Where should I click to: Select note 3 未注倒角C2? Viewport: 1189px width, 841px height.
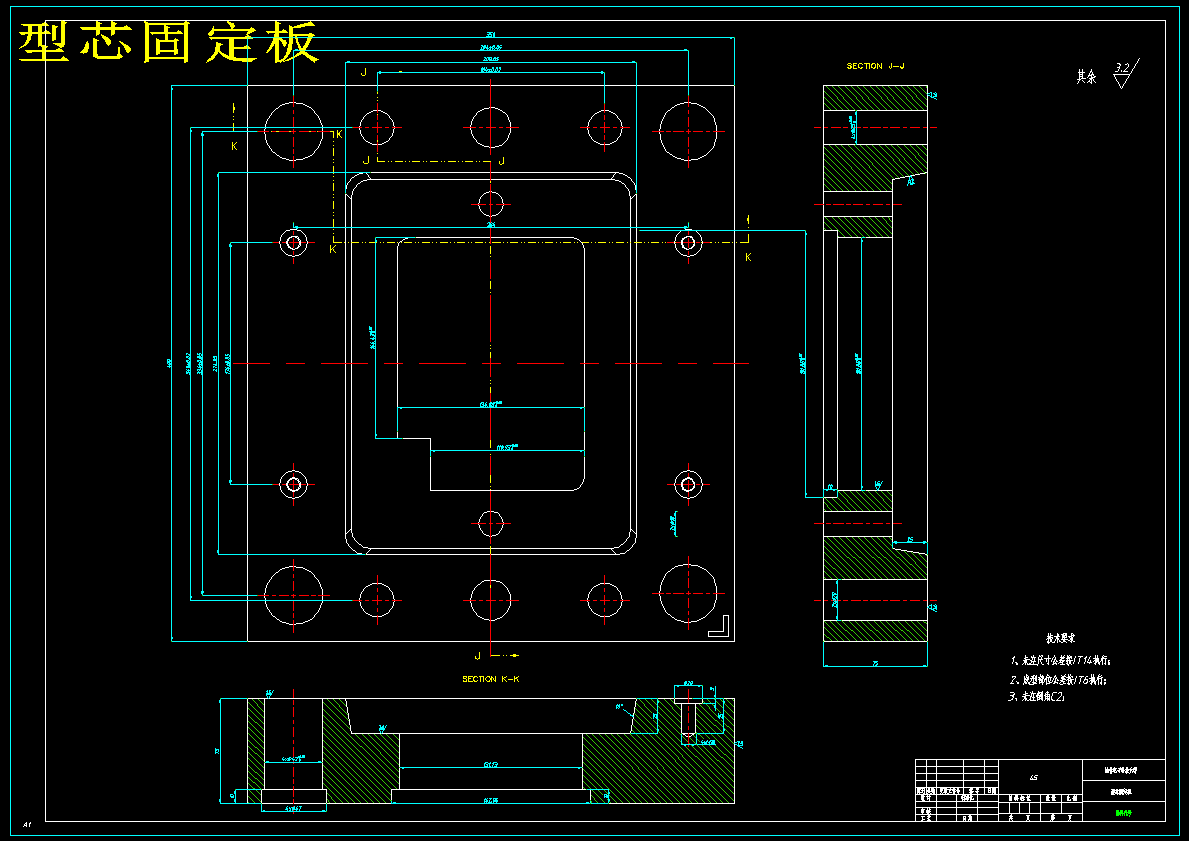point(1037,696)
